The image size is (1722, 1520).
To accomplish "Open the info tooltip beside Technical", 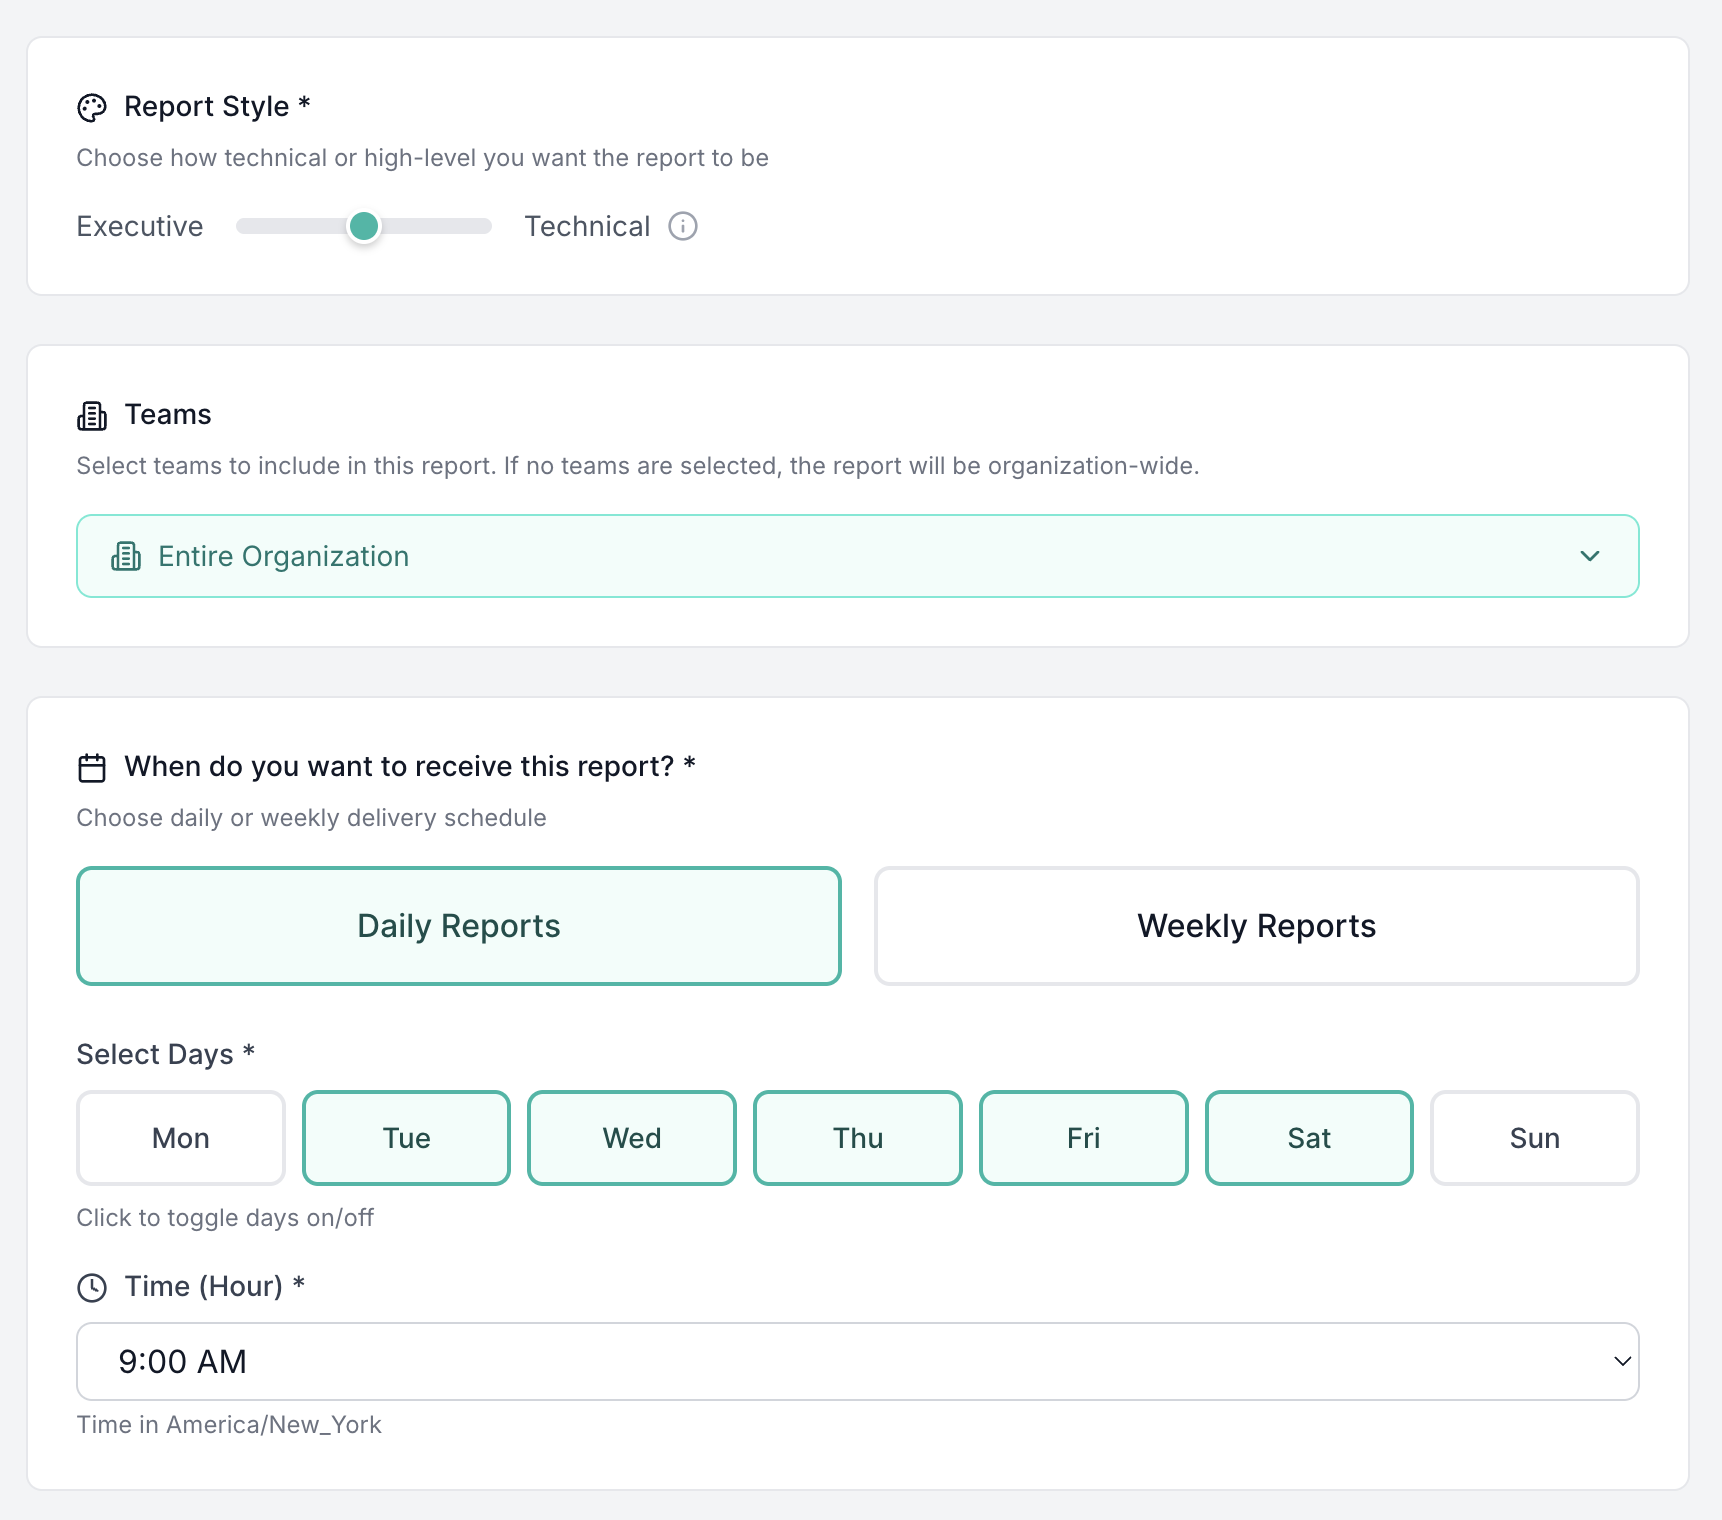I will coord(683,227).
